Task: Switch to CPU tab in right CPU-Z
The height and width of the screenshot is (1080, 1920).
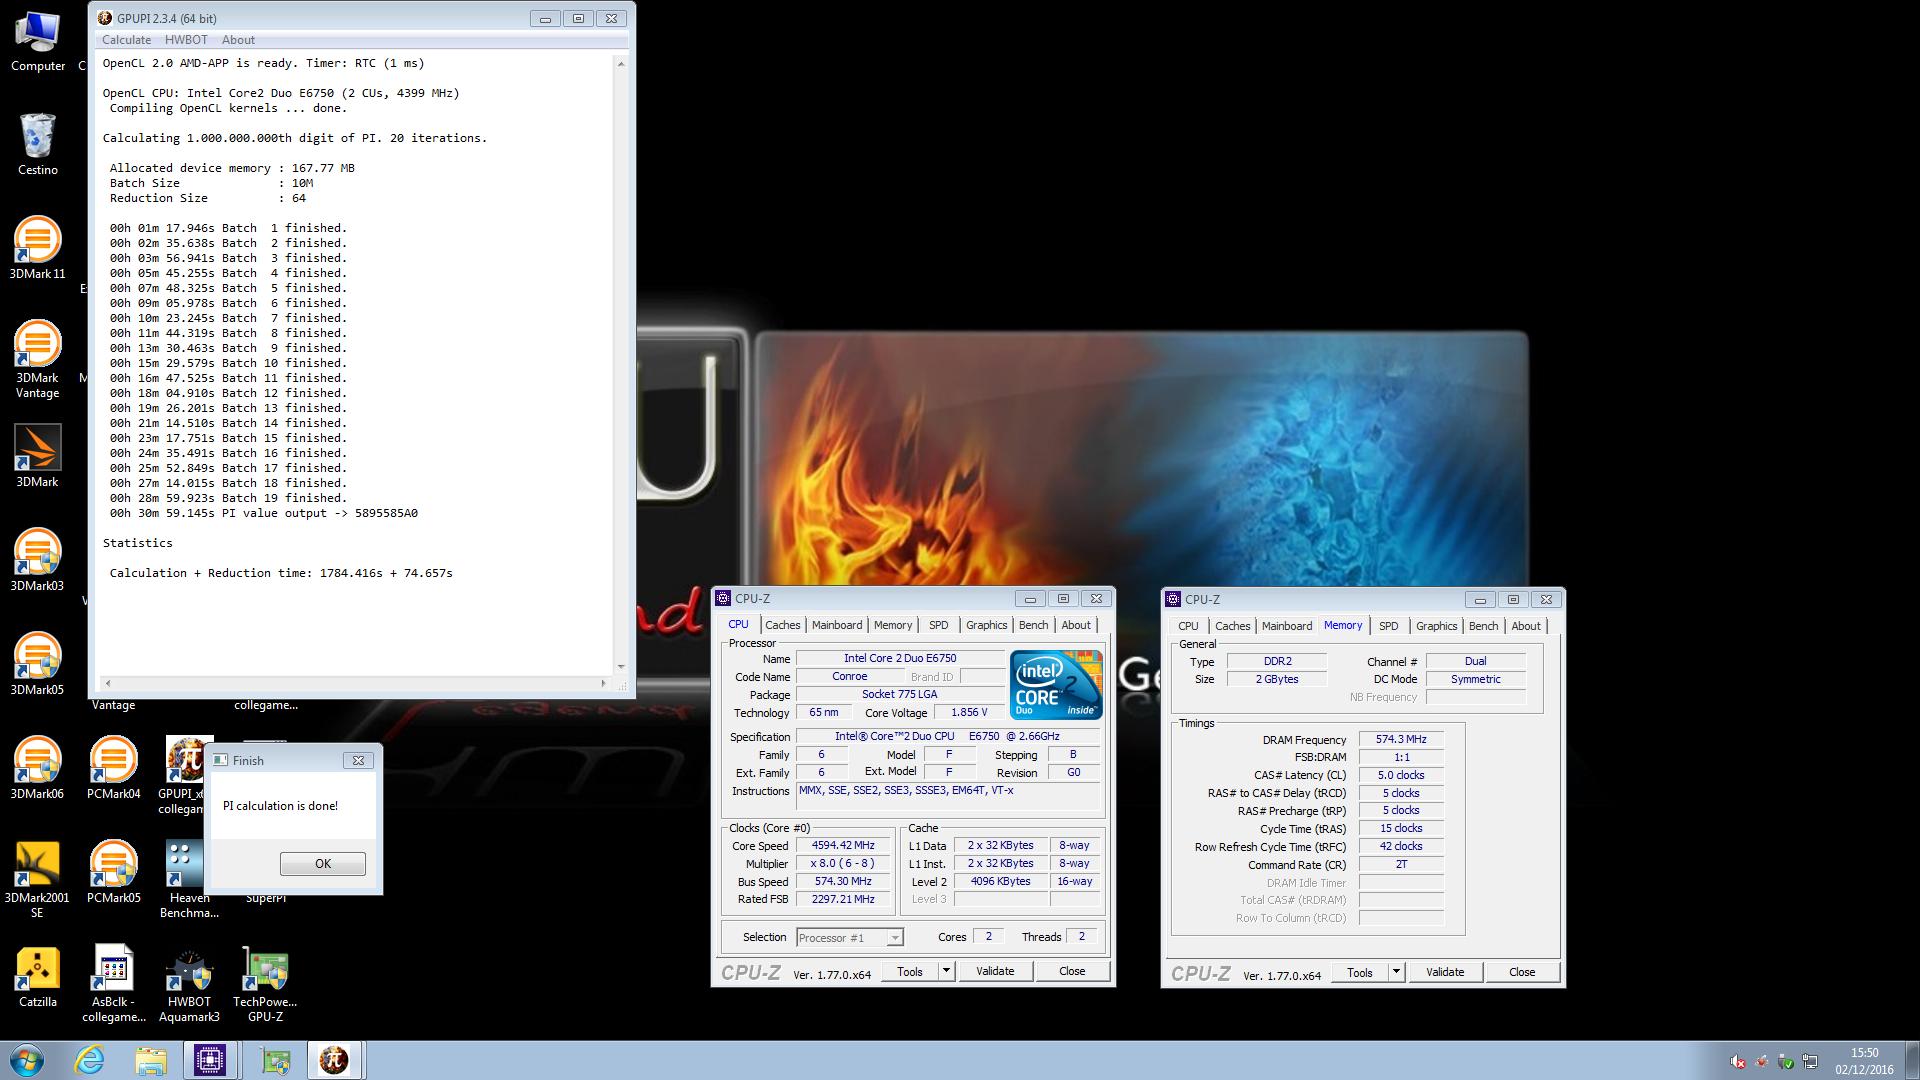Action: 1188,626
